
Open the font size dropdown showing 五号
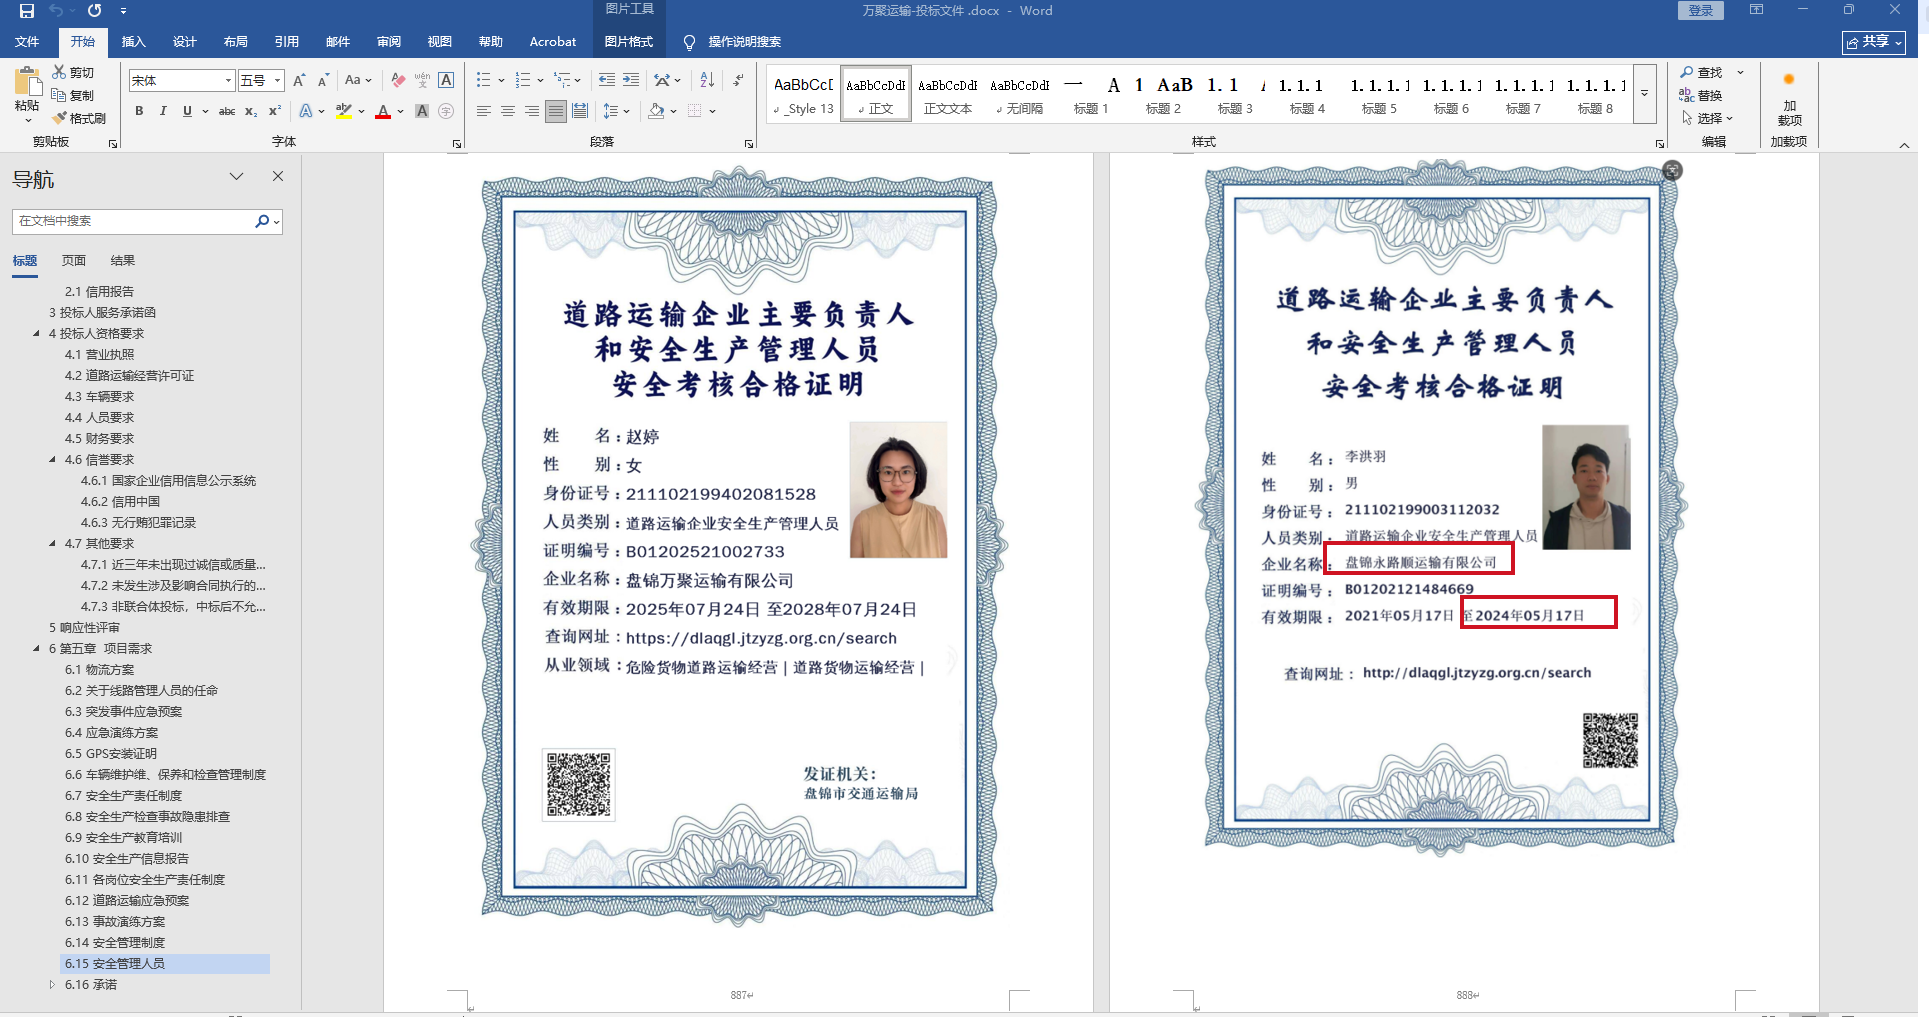pyautogui.click(x=278, y=81)
